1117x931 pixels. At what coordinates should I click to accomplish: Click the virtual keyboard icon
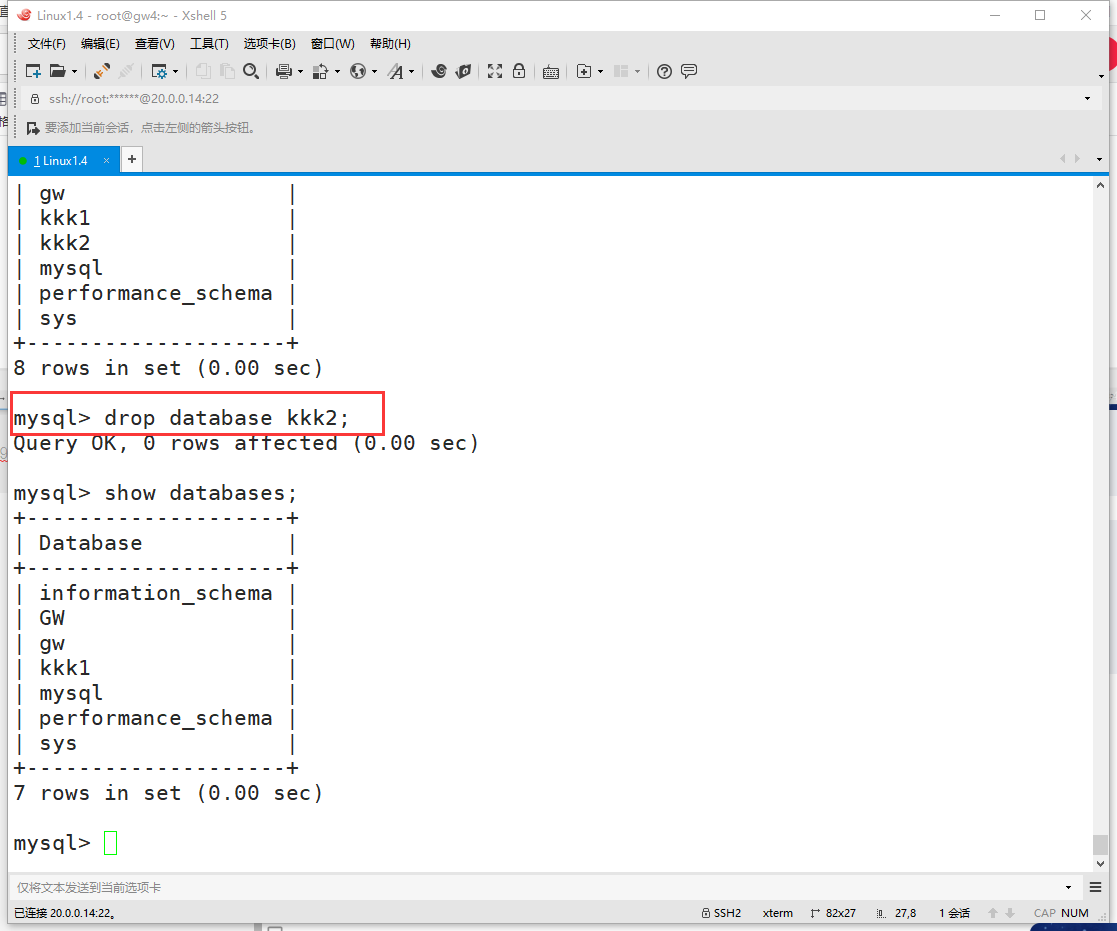click(551, 72)
